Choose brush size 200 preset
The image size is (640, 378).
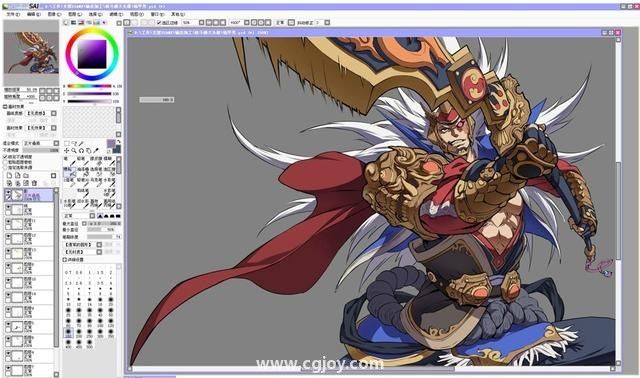tap(79, 334)
